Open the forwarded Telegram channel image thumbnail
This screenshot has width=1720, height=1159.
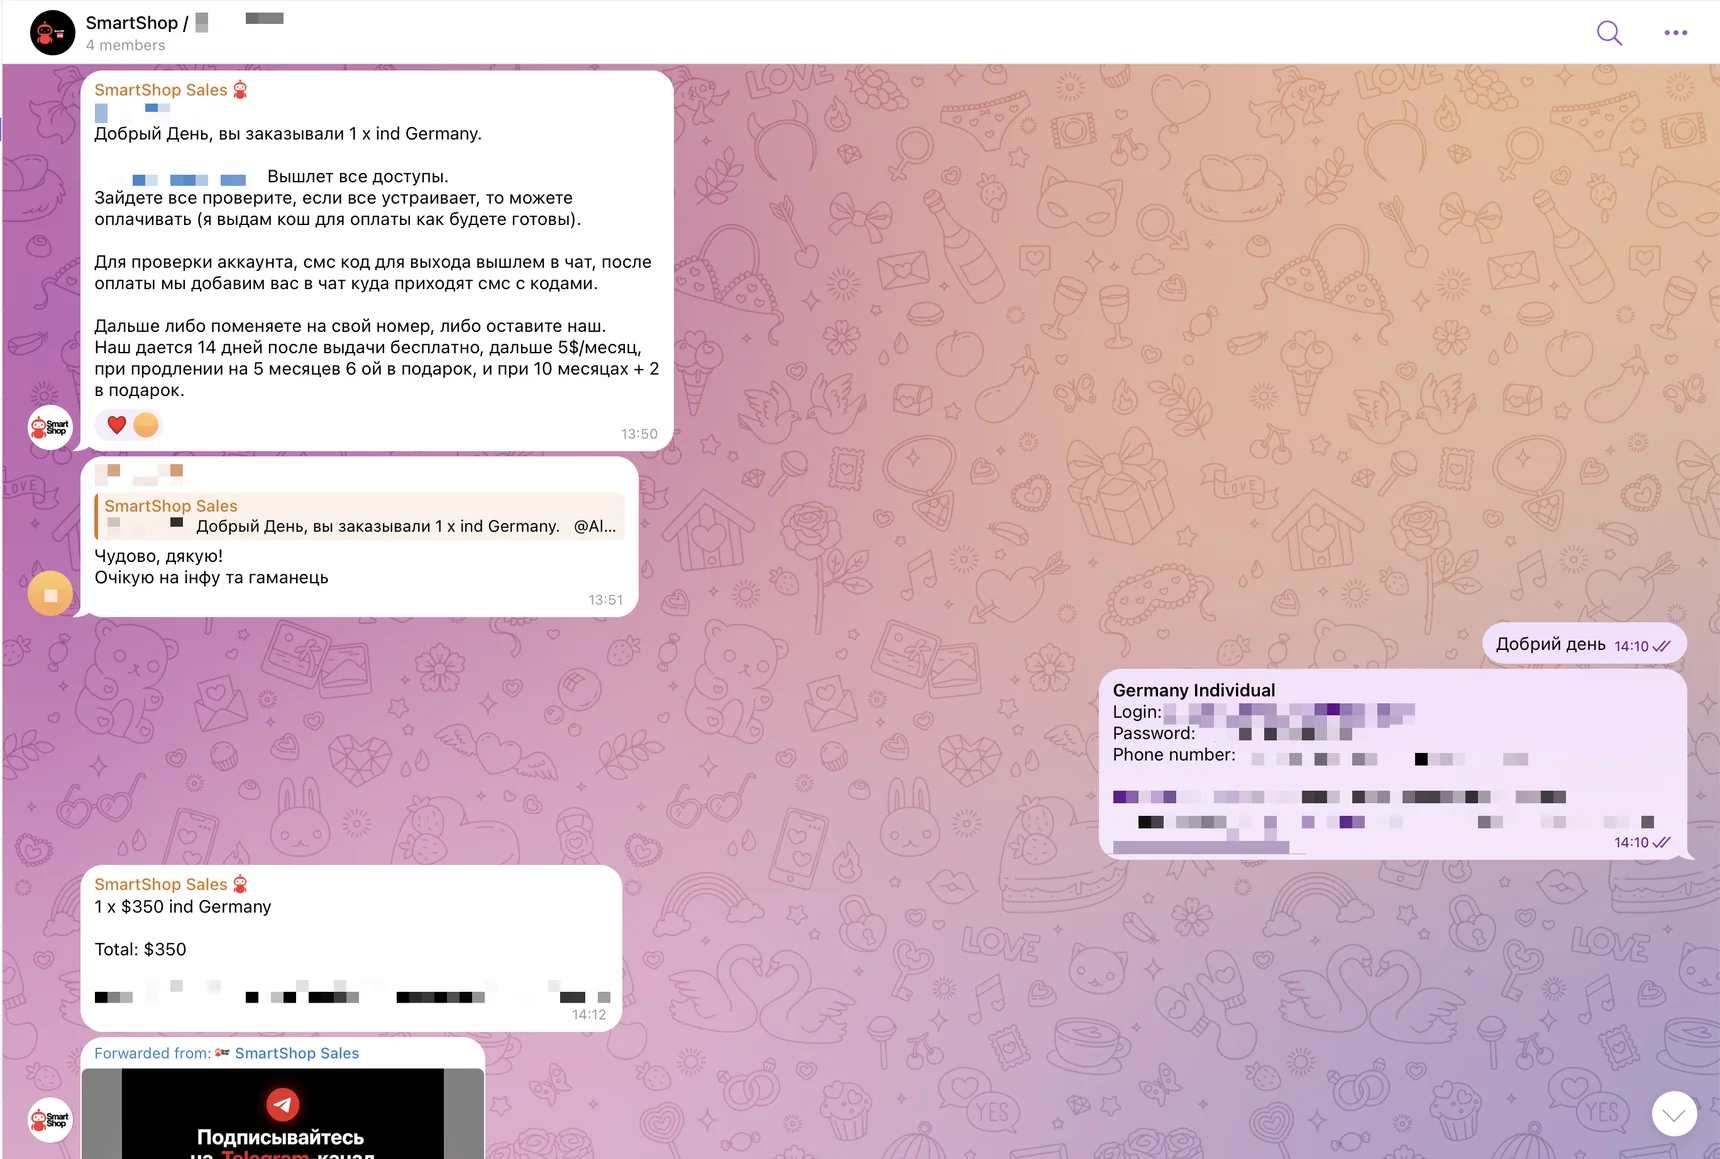click(x=283, y=1114)
